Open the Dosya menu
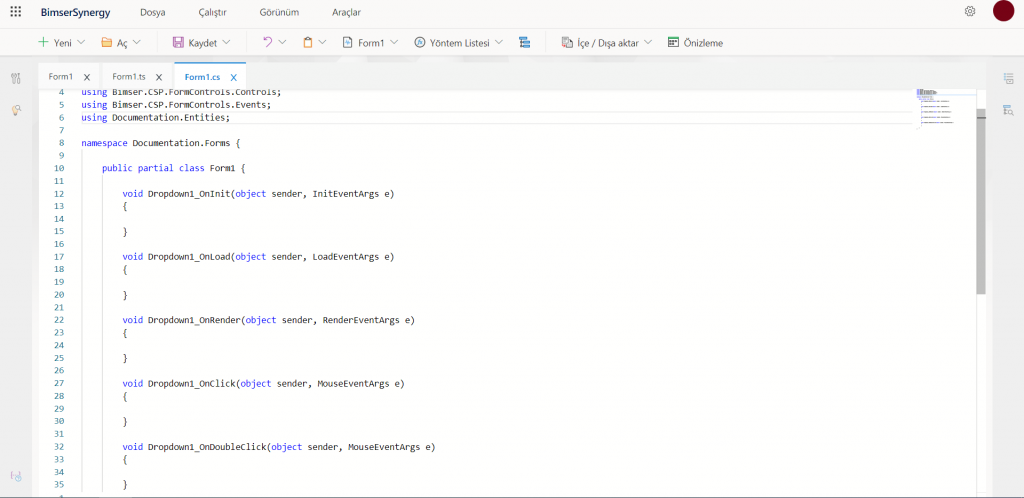Viewport: 1024px width, 498px height. click(x=152, y=12)
